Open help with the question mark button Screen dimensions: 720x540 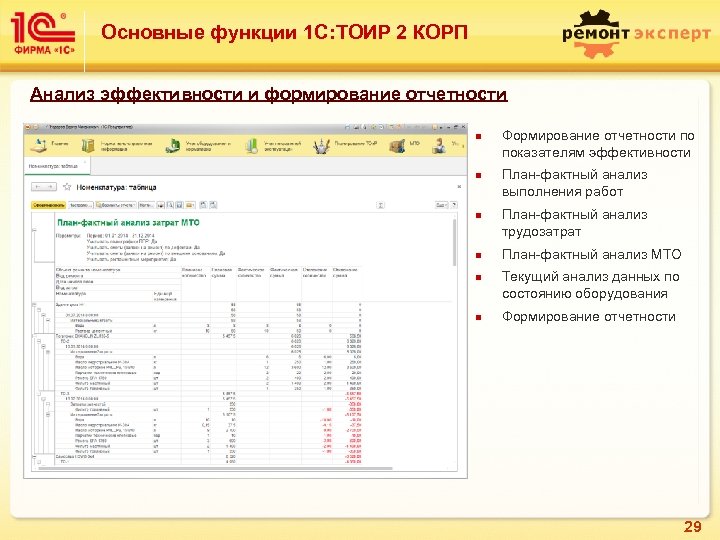click(x=454, y=205)
